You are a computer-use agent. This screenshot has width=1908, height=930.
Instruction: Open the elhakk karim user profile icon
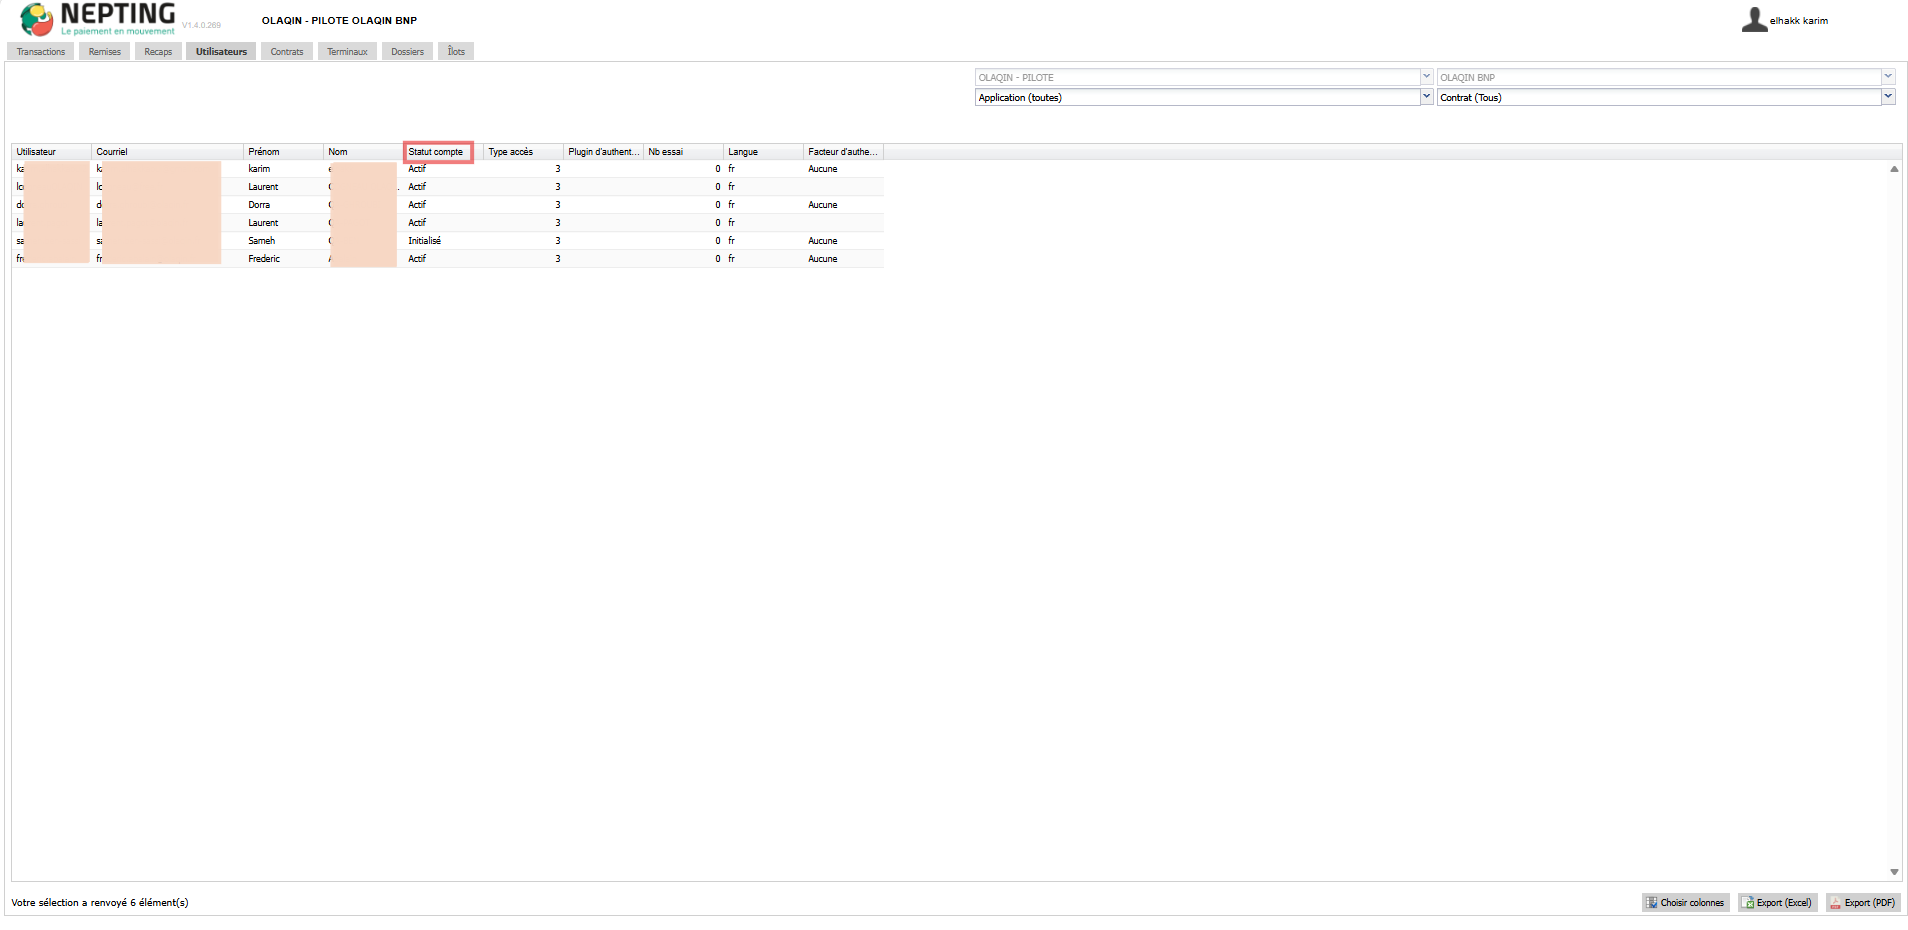(1754, 20)
